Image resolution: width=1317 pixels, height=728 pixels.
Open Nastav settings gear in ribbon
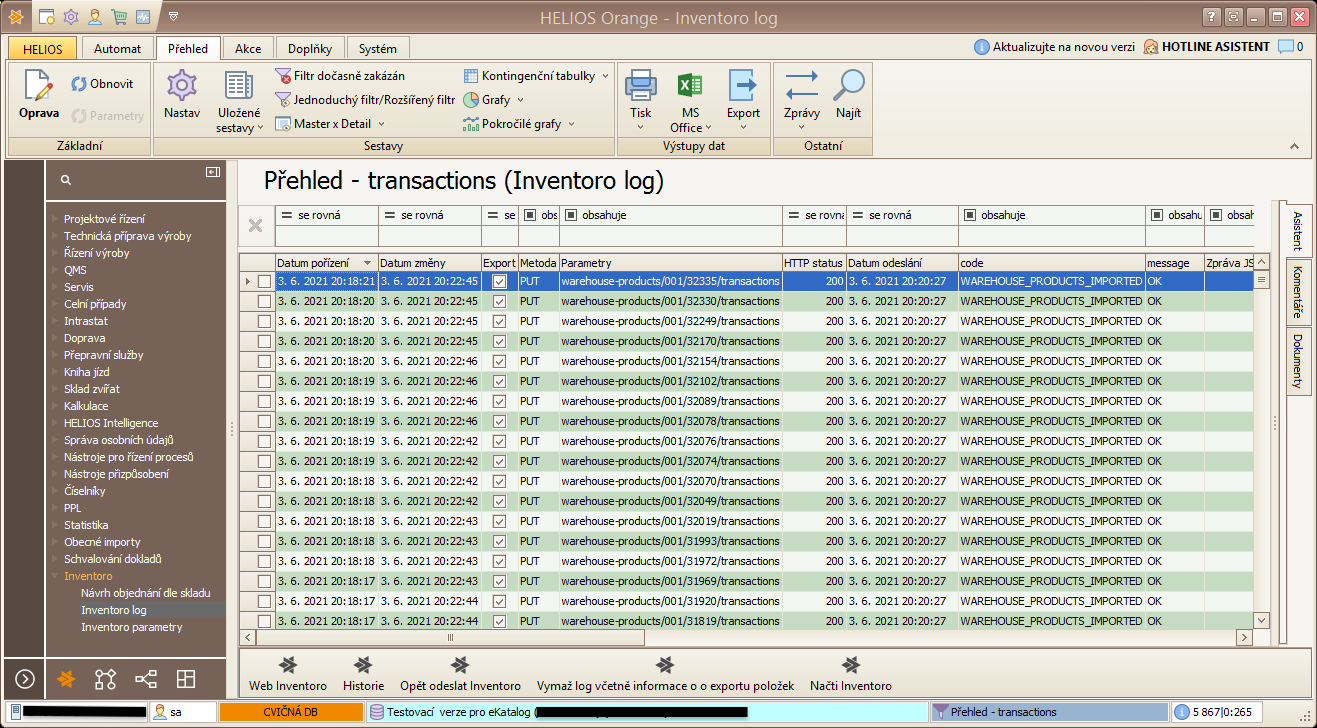click(182, 86)
